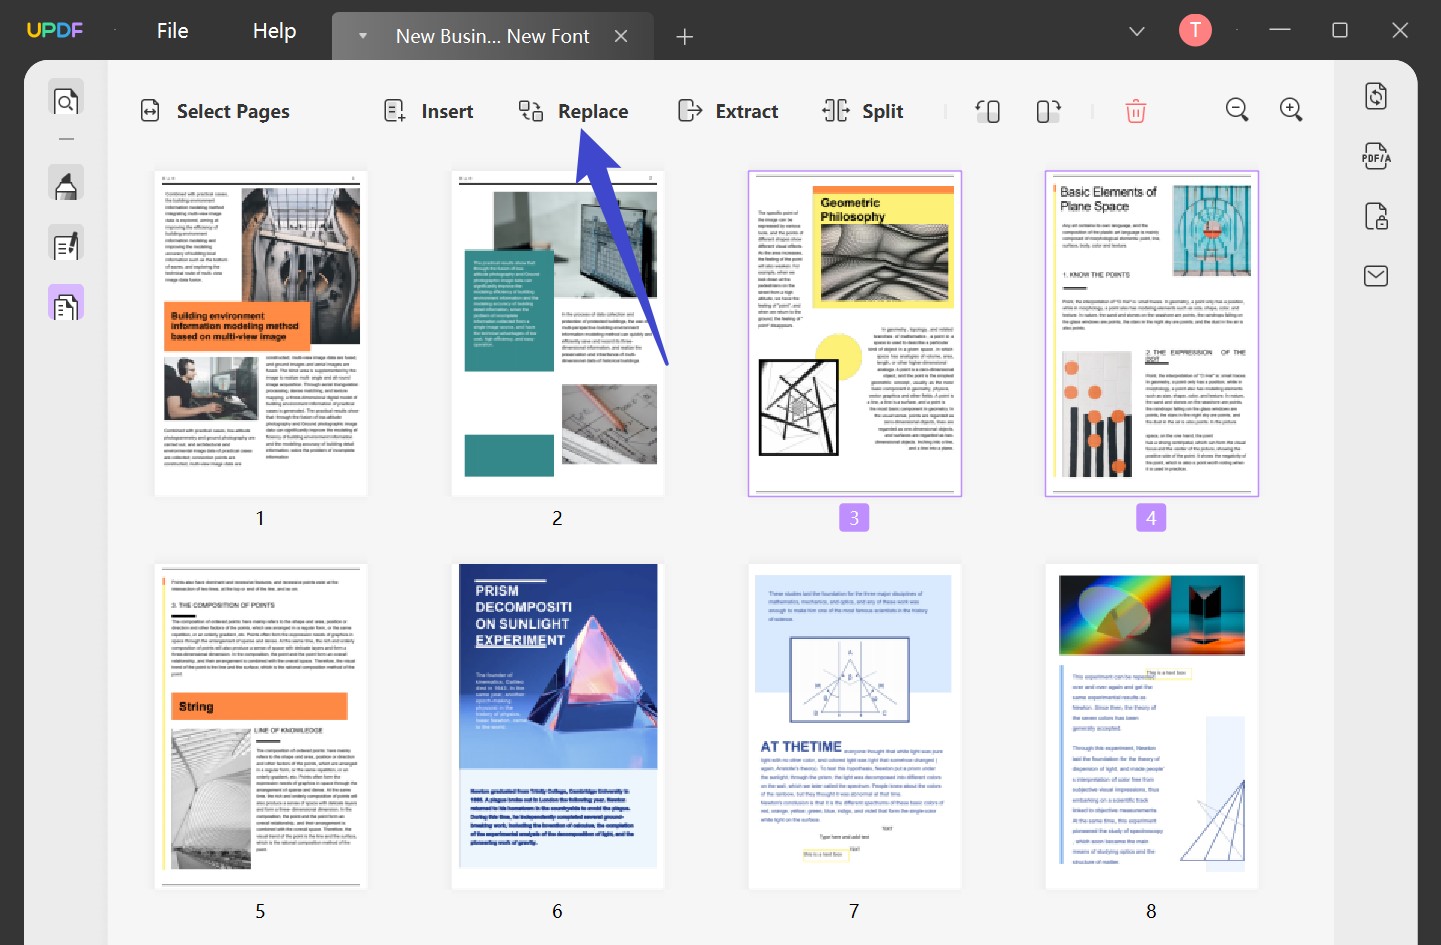Open the document protection lock tool
The image size is (1441, 945).
1375,216
